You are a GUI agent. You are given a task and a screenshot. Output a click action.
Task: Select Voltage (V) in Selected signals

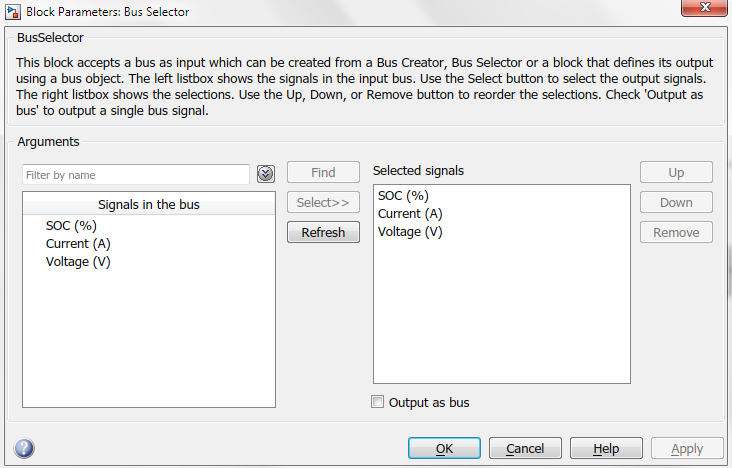[x=410, y=232]
